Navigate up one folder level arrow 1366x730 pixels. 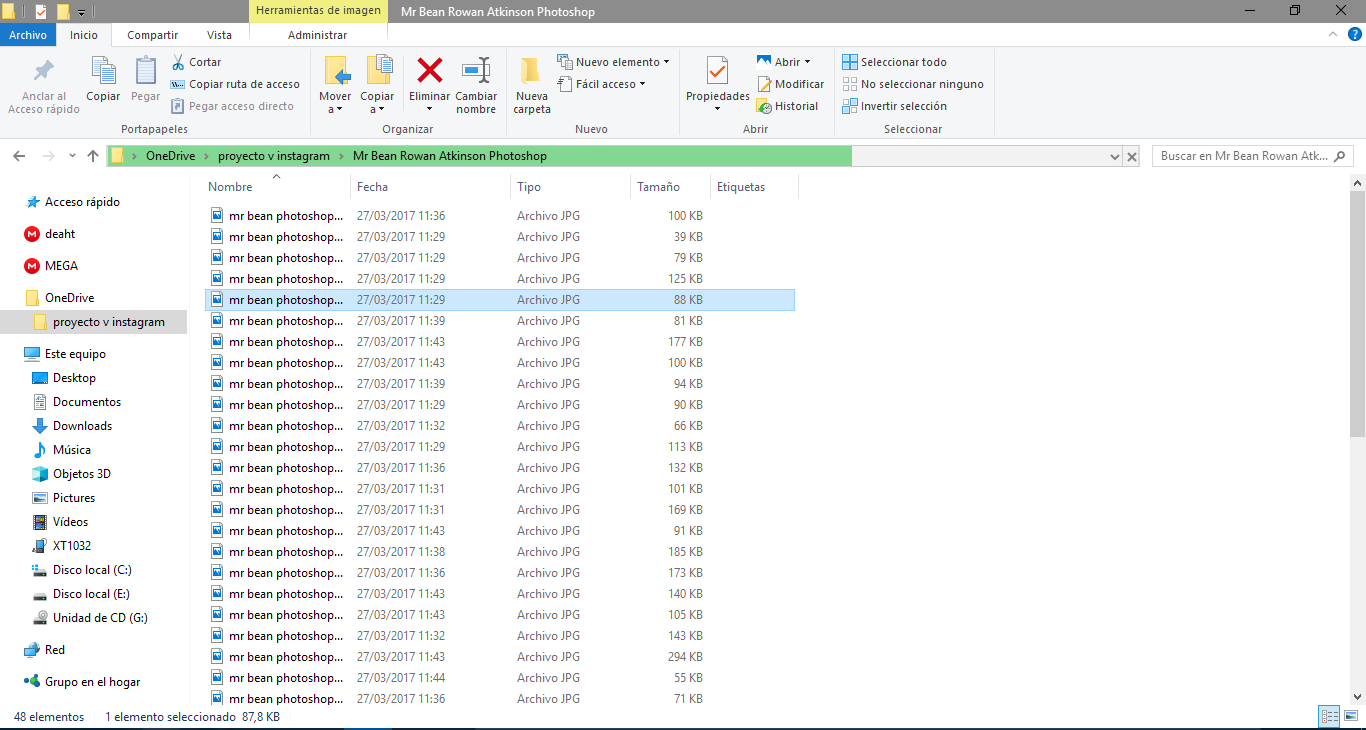(x=94, y=156)
